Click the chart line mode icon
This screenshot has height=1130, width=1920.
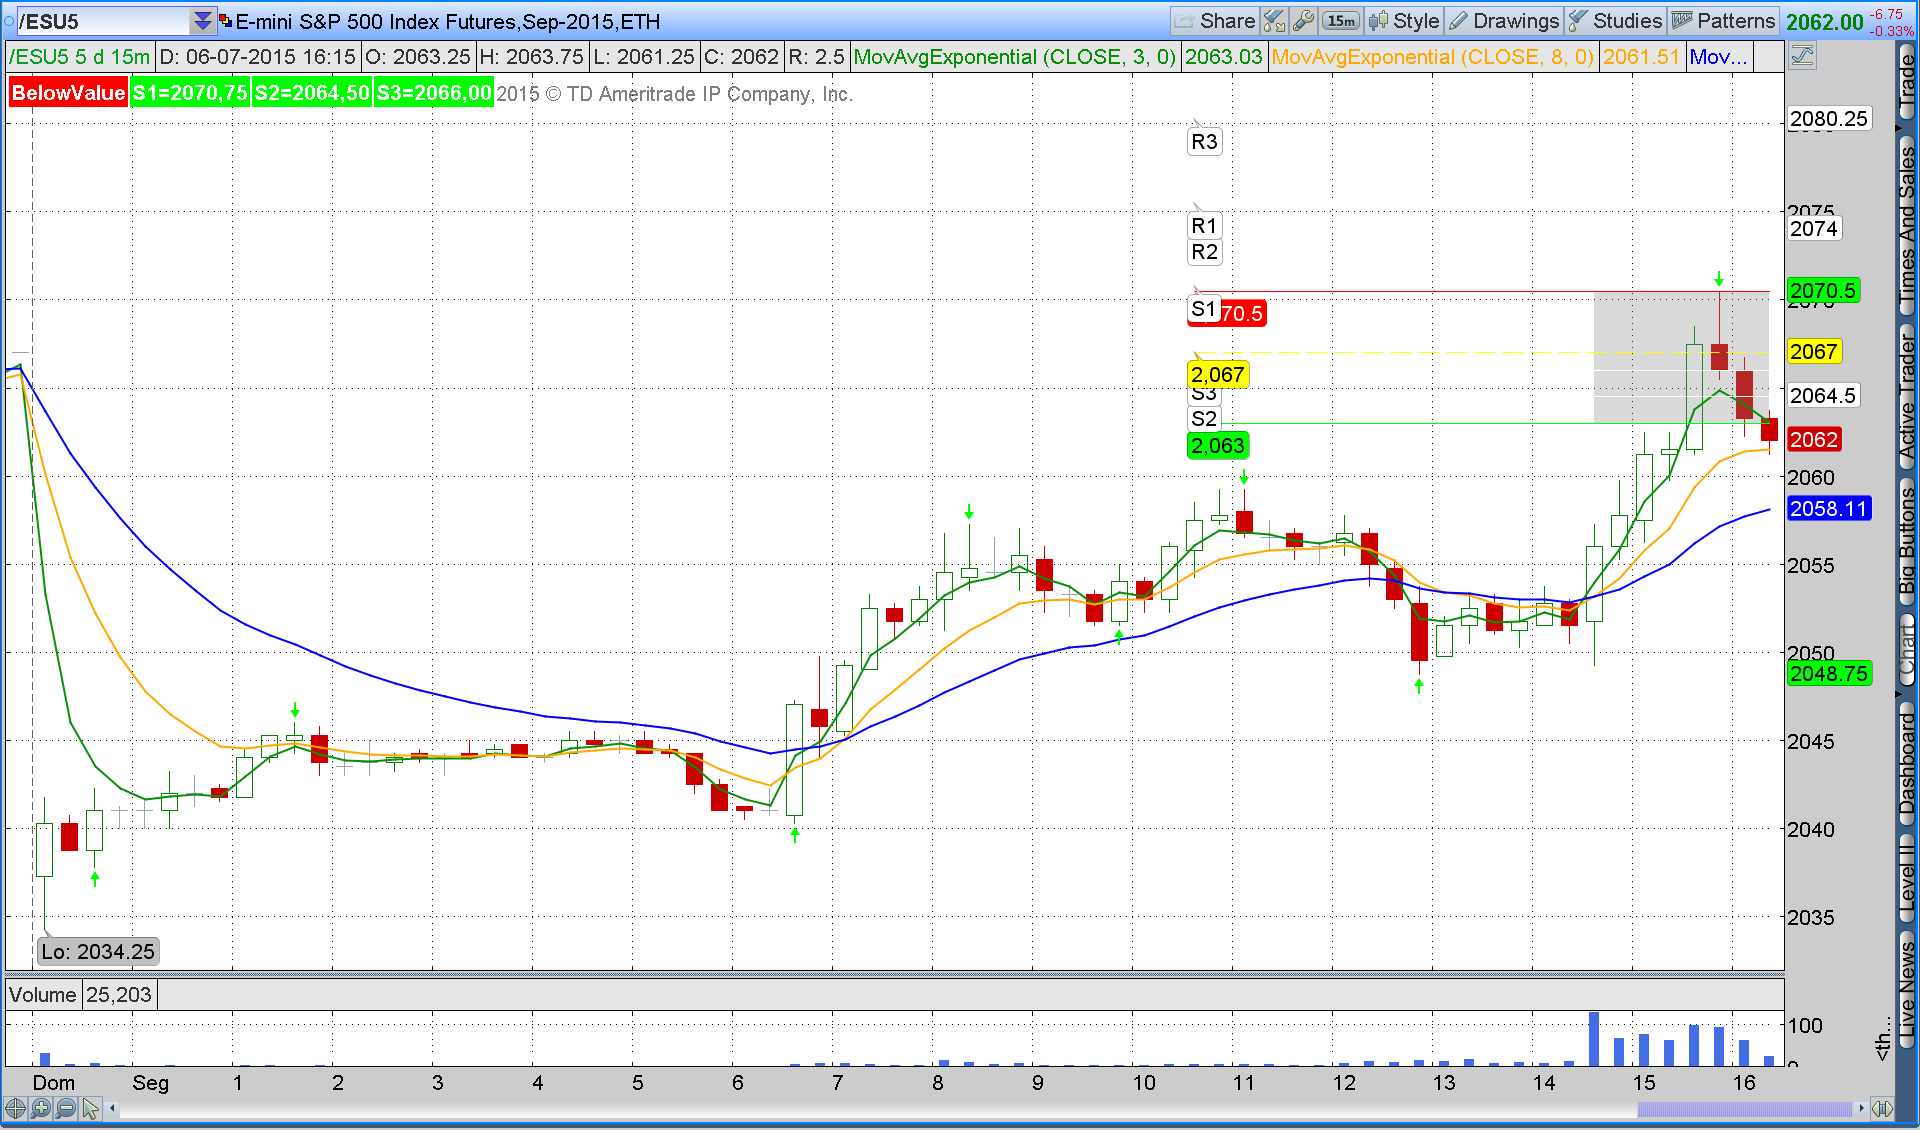pyautogui.click(x=1802, y=56)
